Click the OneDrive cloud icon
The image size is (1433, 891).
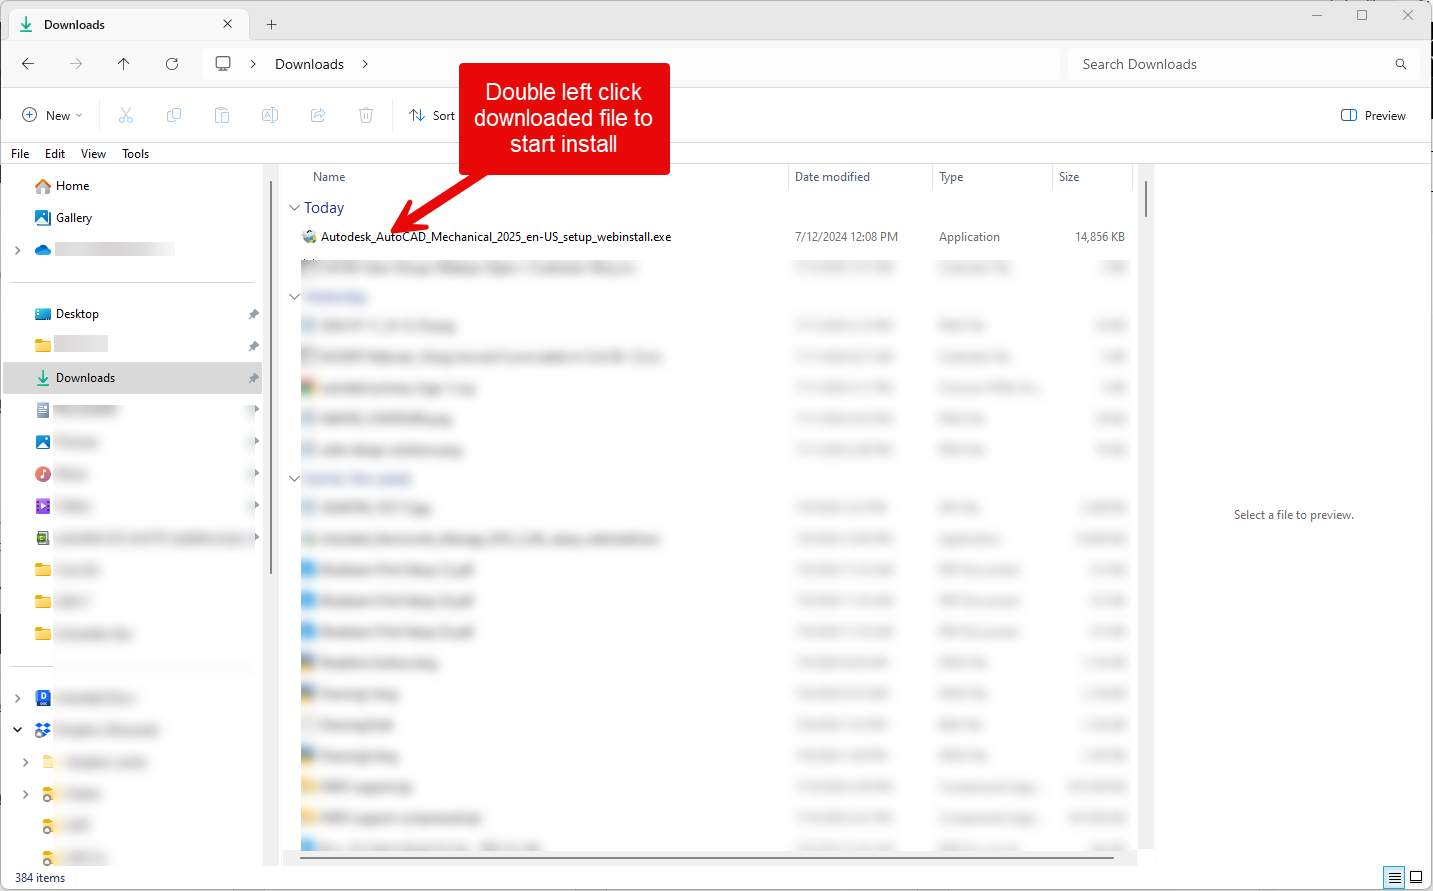[x=43, y=250]
